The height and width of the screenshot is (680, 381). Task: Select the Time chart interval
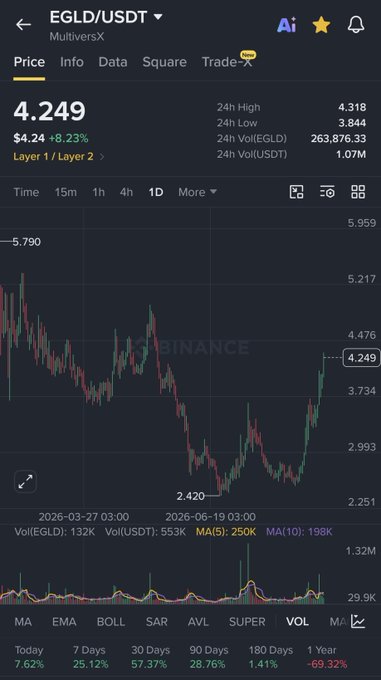26,192
